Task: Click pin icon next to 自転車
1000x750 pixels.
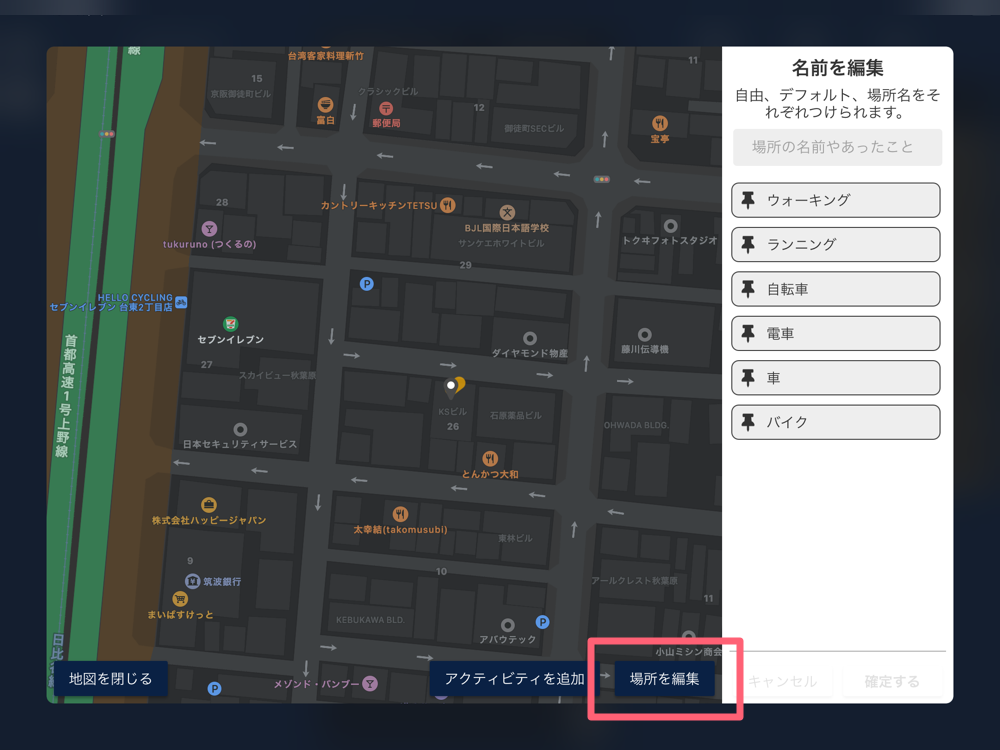Action: 748,289
